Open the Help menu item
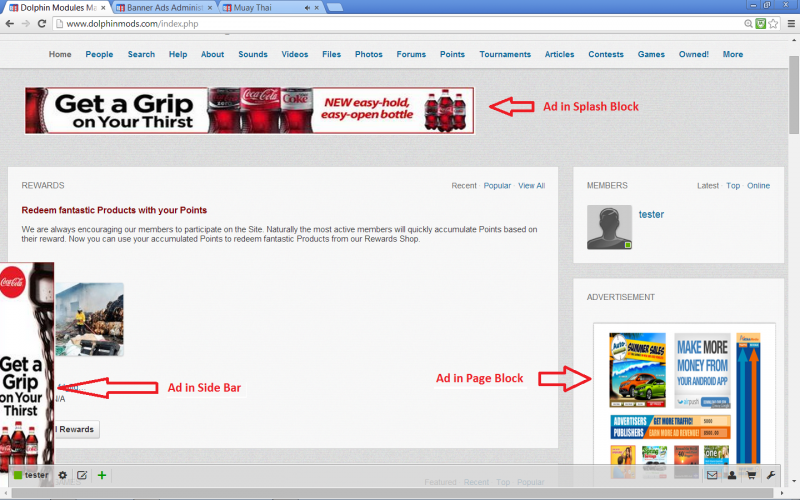The width and height of the screenshot is (800, 500). (178, 54)
